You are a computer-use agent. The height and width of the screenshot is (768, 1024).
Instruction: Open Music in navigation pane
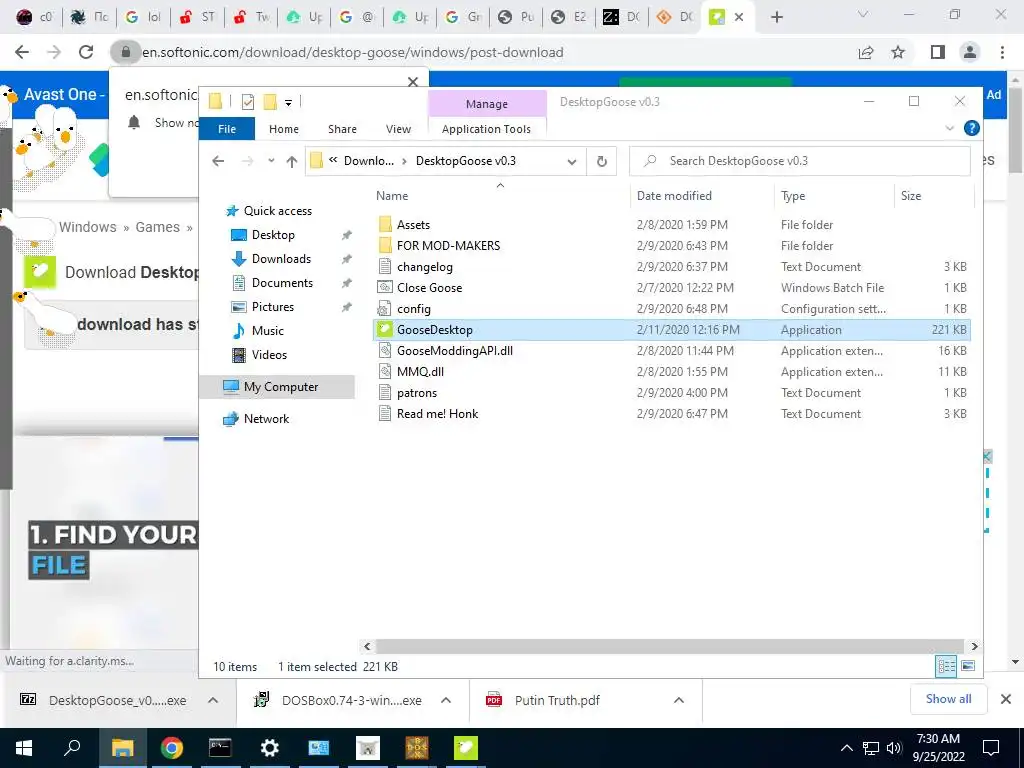click(x=267, y=330)
